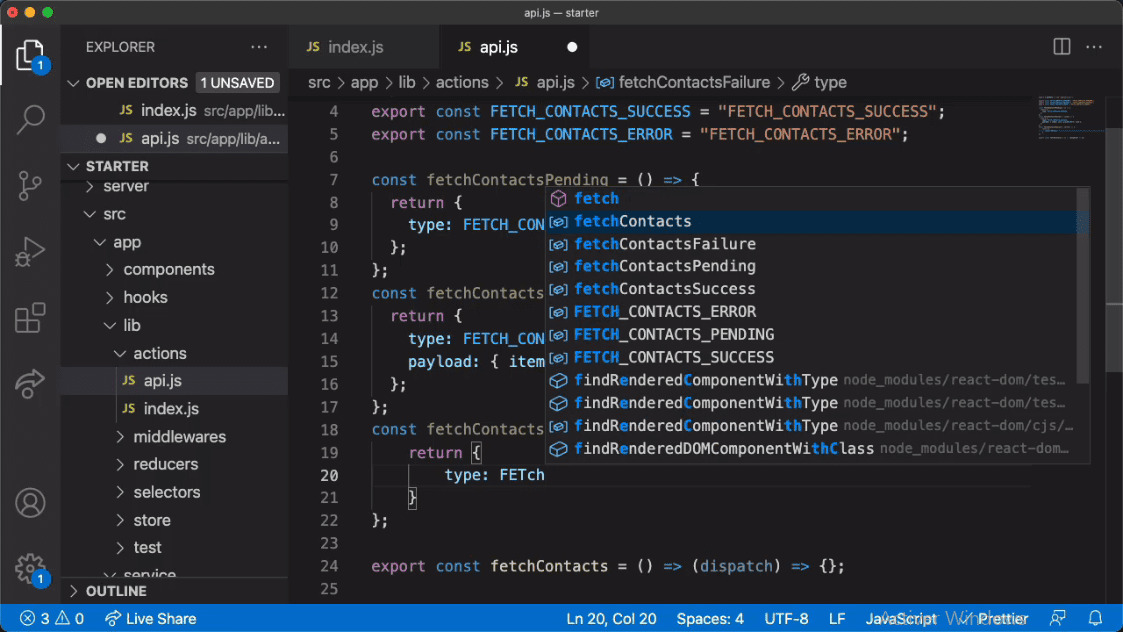Split the editor using the split icon
Image resolution: width=1123 pixels, height=632 pixels.
coord(1060,47)
